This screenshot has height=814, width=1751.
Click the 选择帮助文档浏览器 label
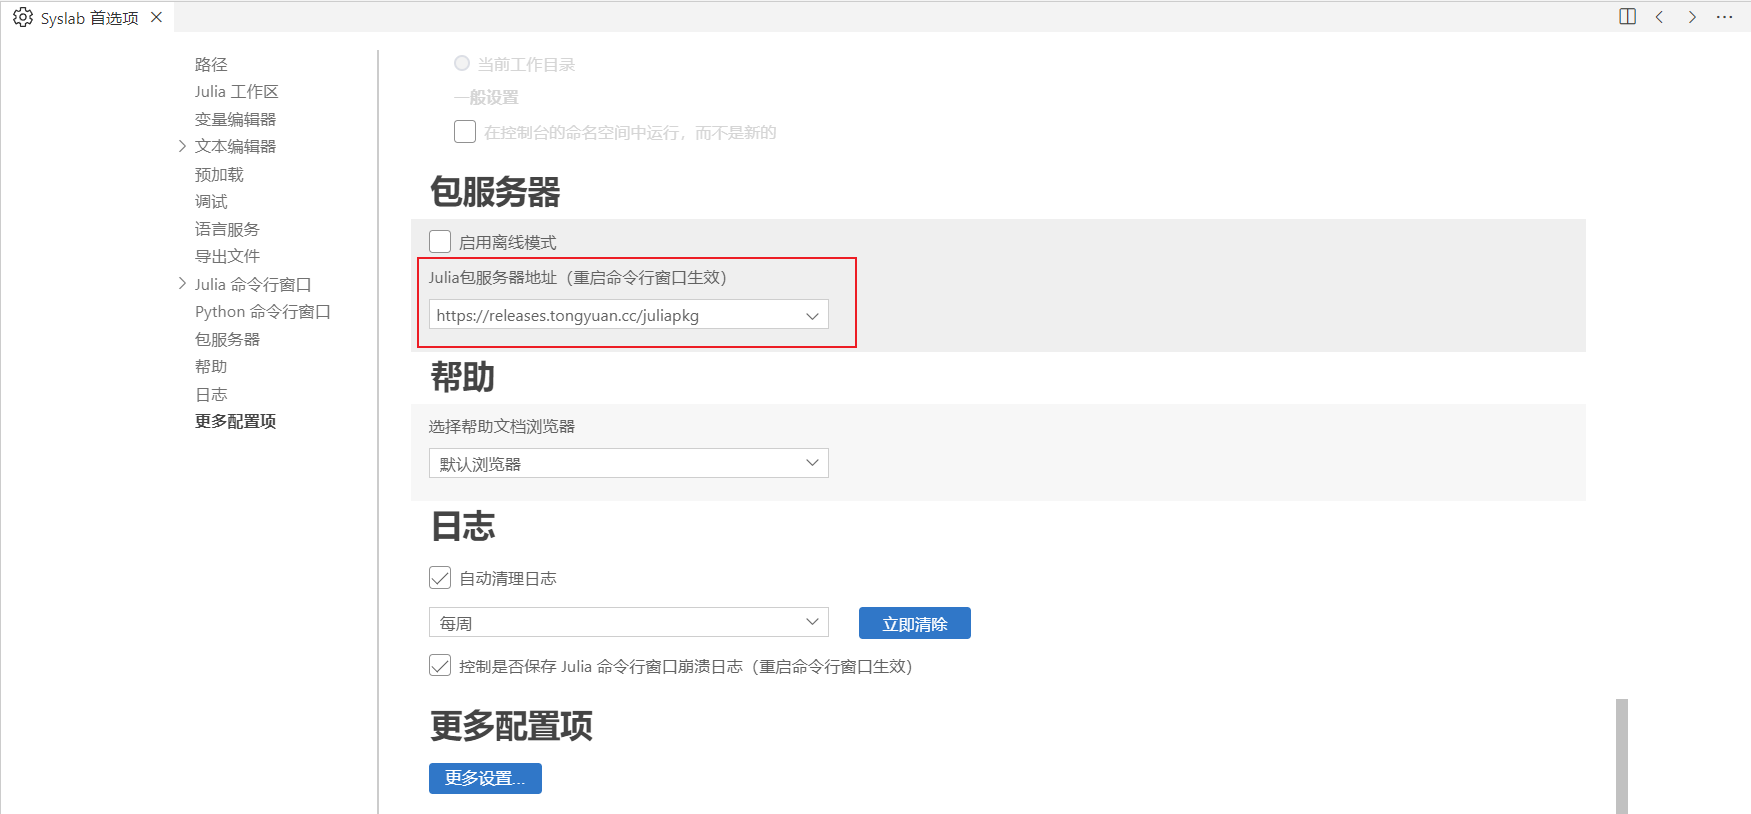502,426
